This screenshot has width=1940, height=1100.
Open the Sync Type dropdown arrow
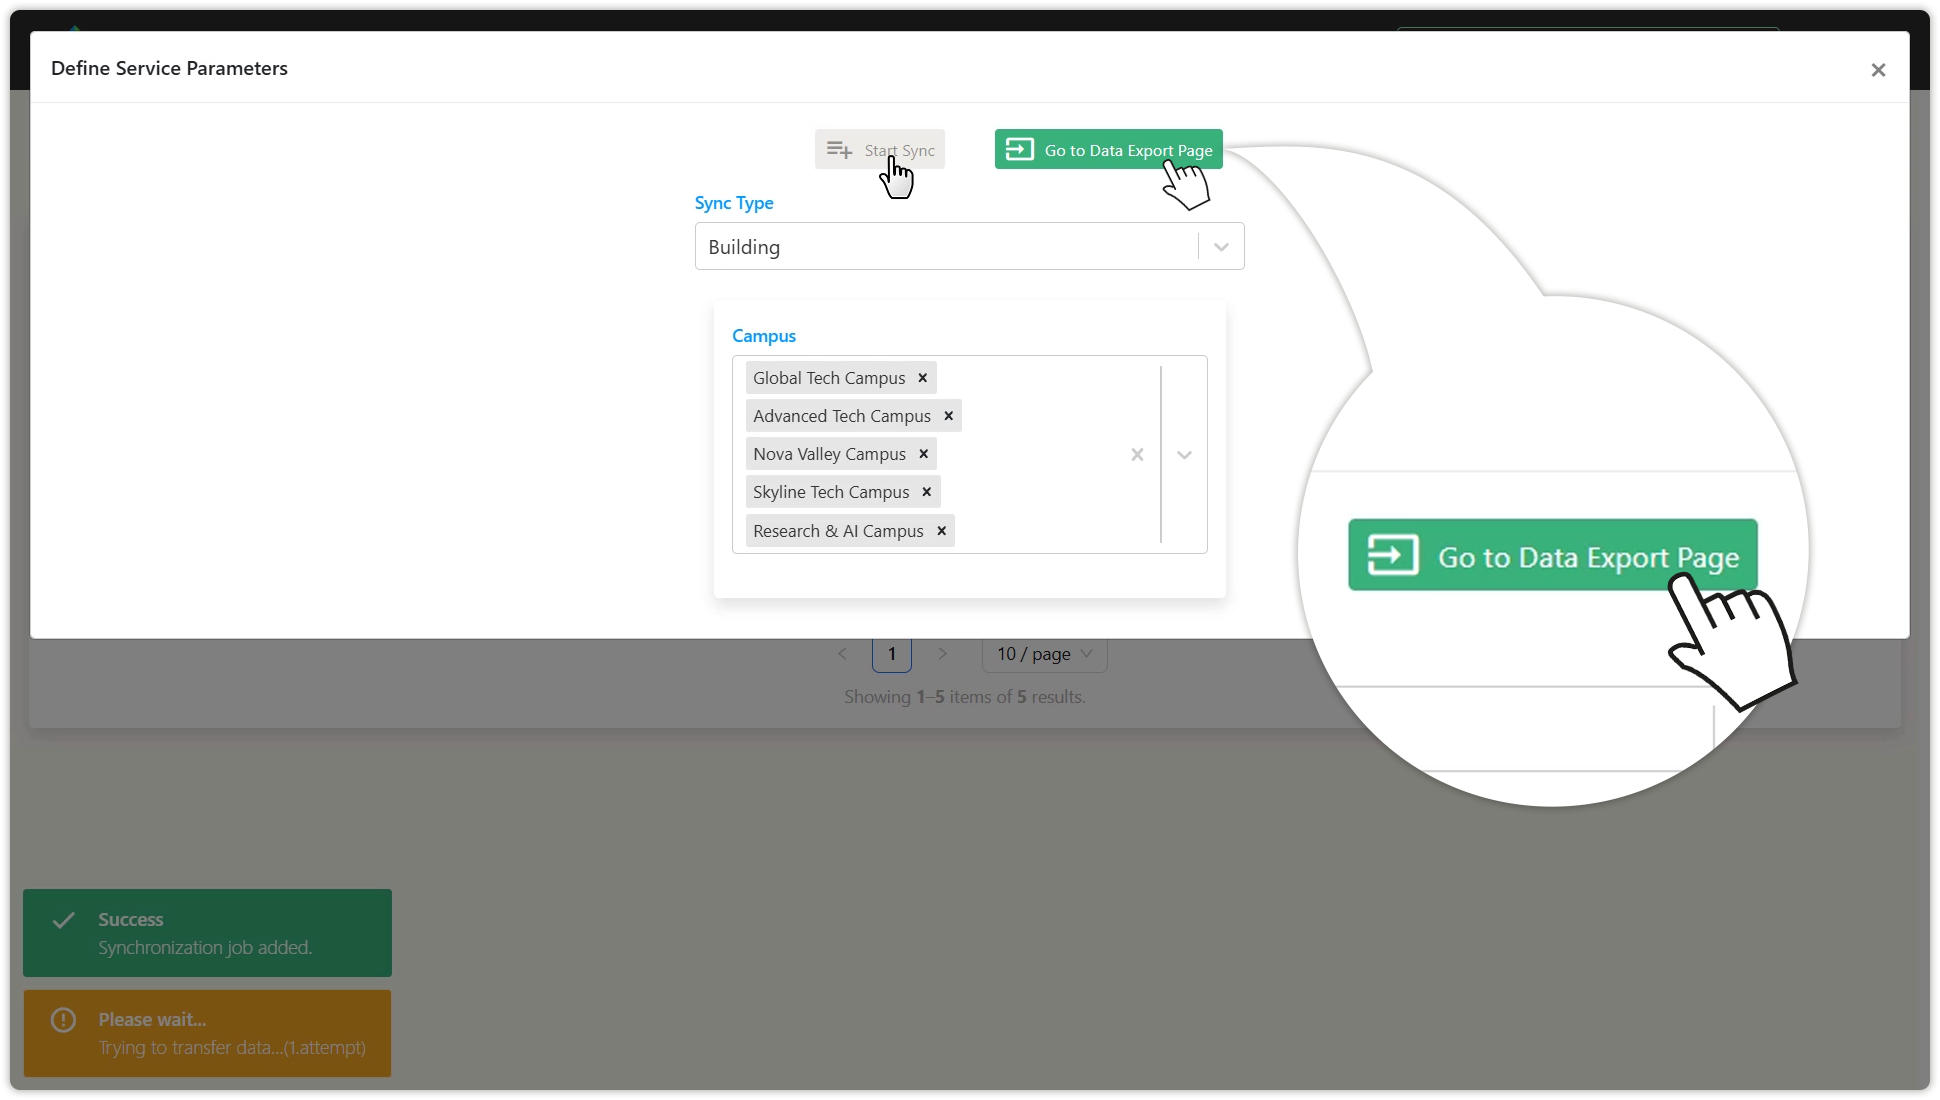point(1221,247)
